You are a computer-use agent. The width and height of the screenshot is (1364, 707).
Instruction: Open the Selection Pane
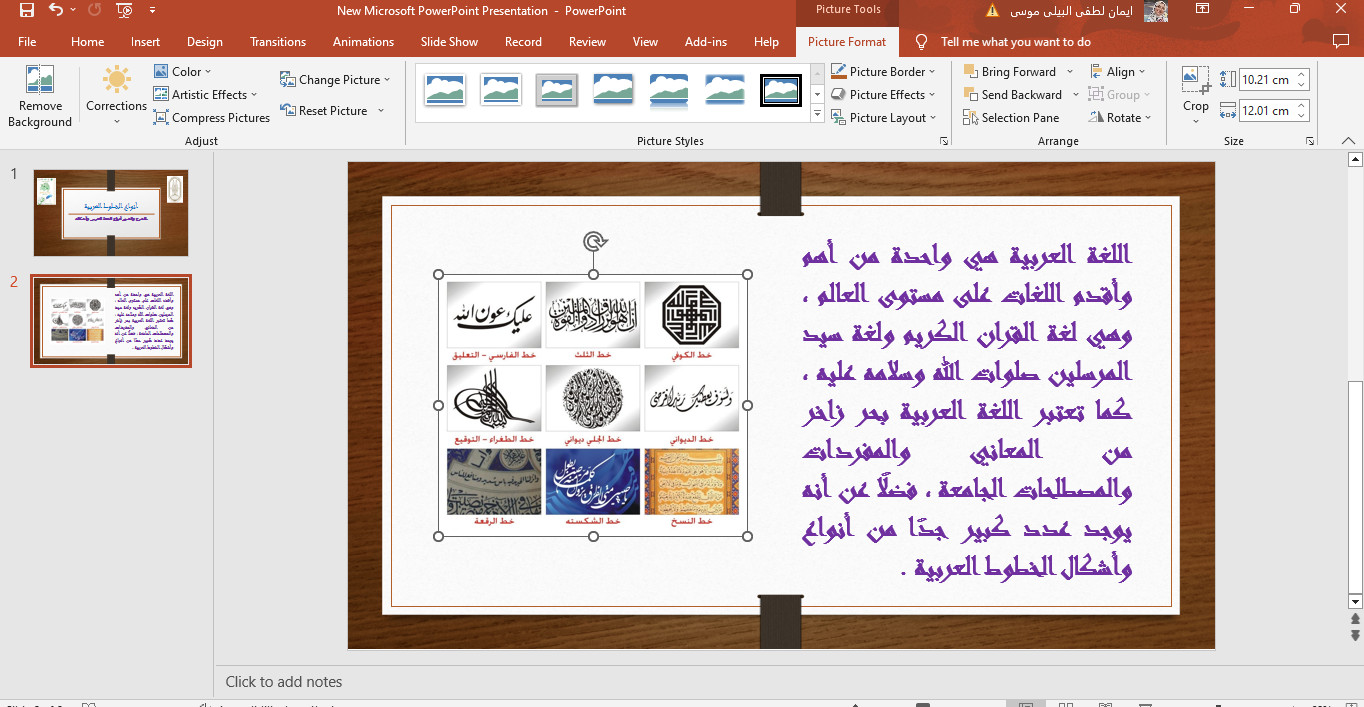(x=1011, y=118)
